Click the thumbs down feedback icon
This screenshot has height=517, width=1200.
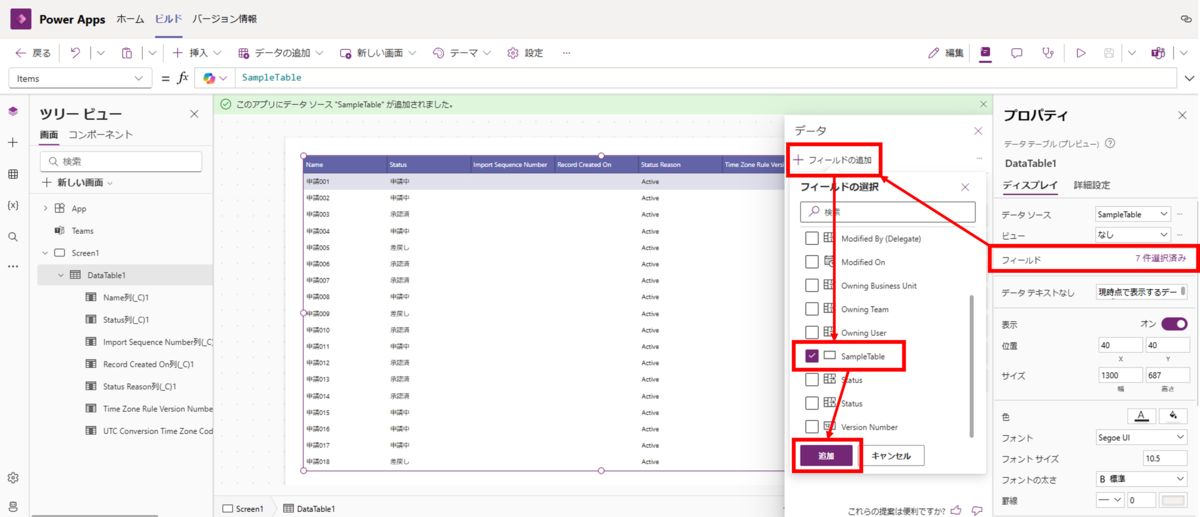(977, 510)
